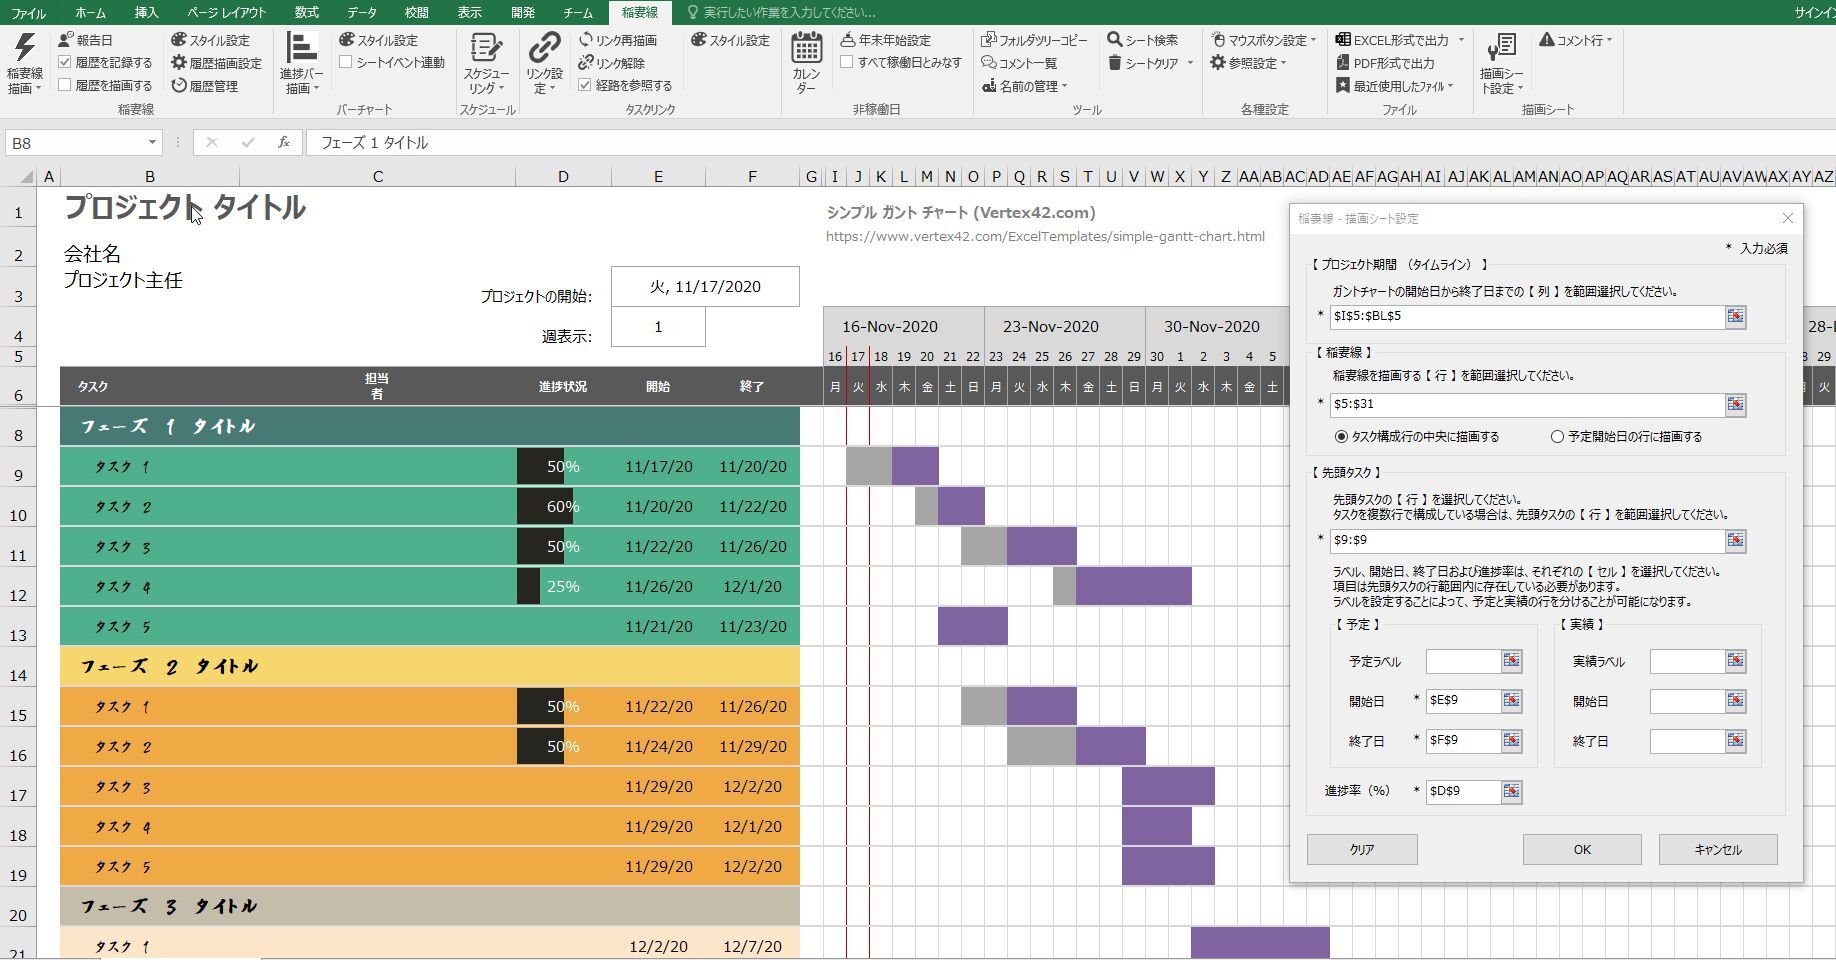The image size is (1836, 960).
Task: Open シート検索 magnifier tool
Action: click(1142, 40)
